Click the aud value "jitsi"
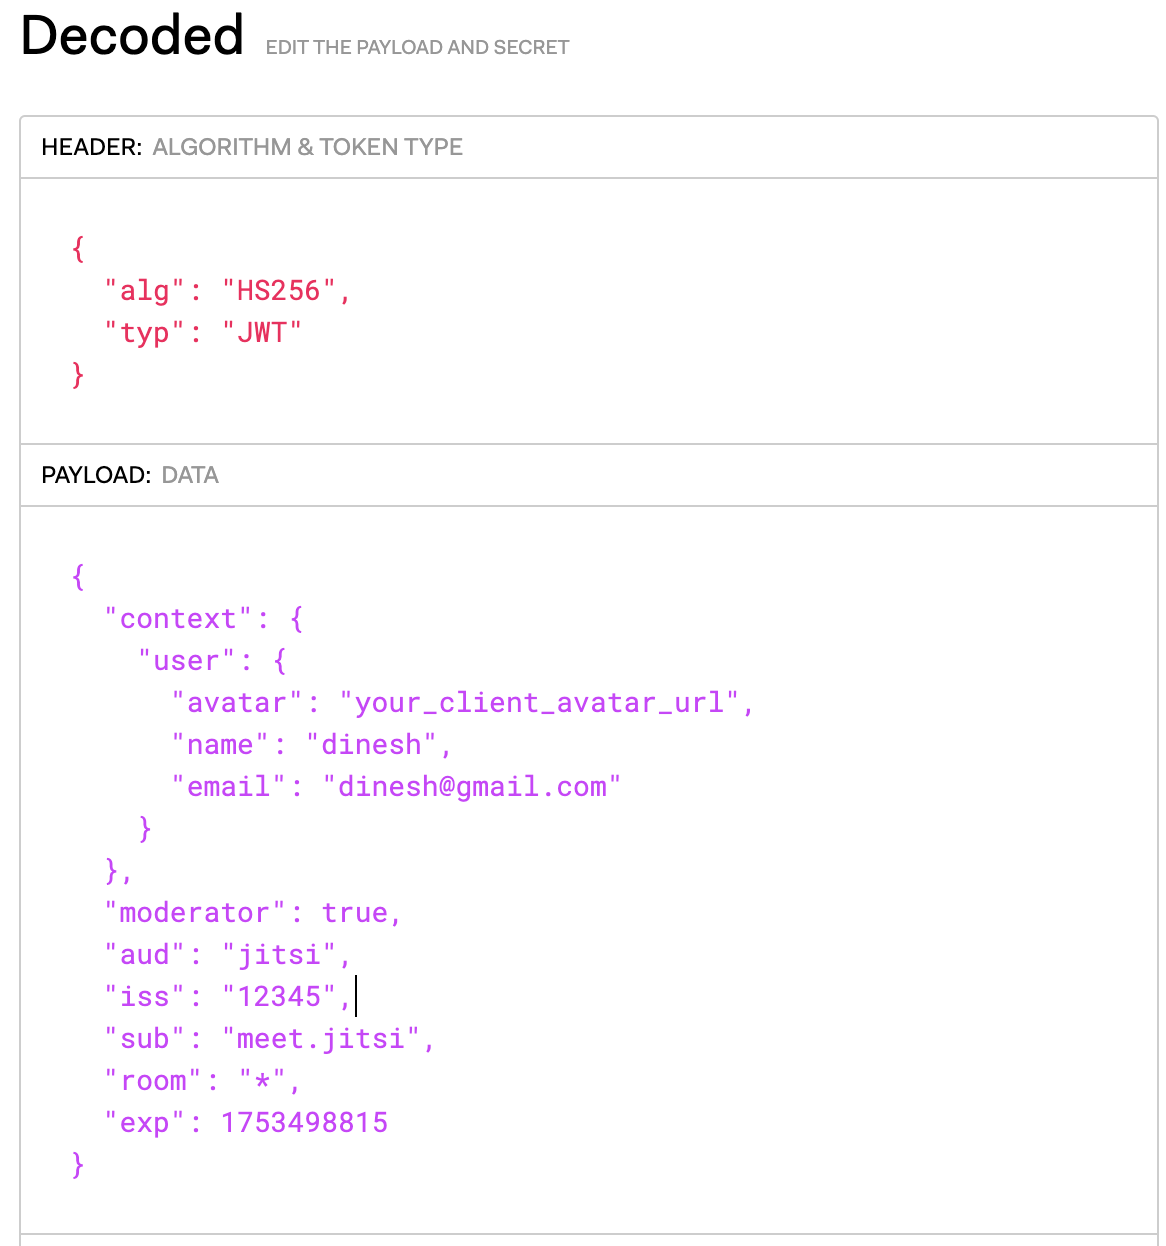Viewport: 1166px width, 1246px height. tap(279, 955)
